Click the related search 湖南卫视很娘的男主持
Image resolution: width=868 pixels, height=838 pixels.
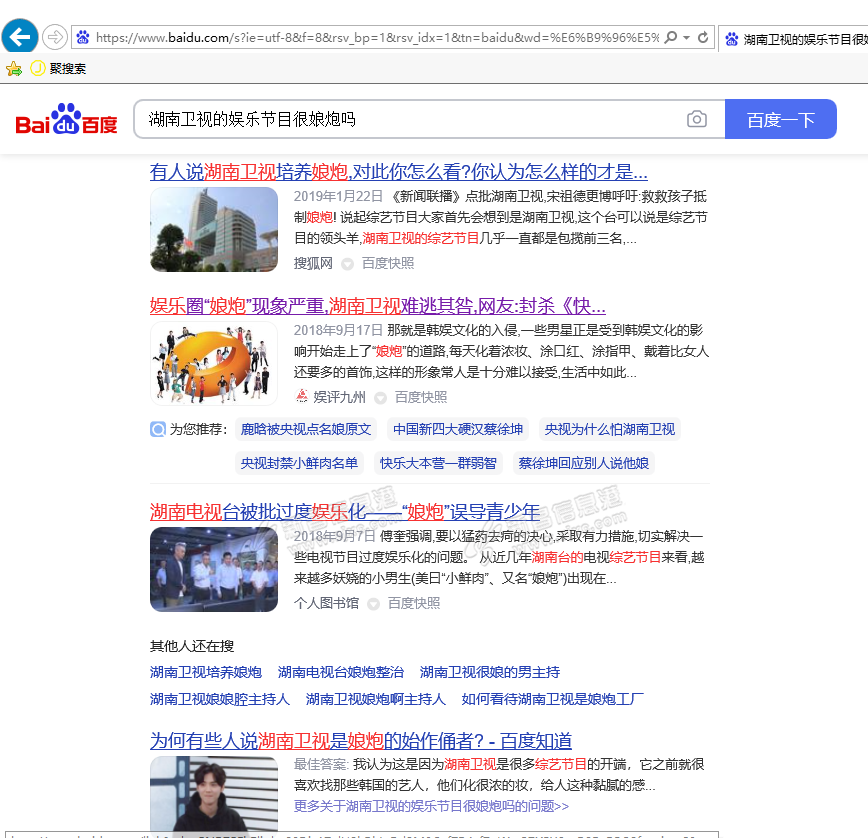click(489, 672)
